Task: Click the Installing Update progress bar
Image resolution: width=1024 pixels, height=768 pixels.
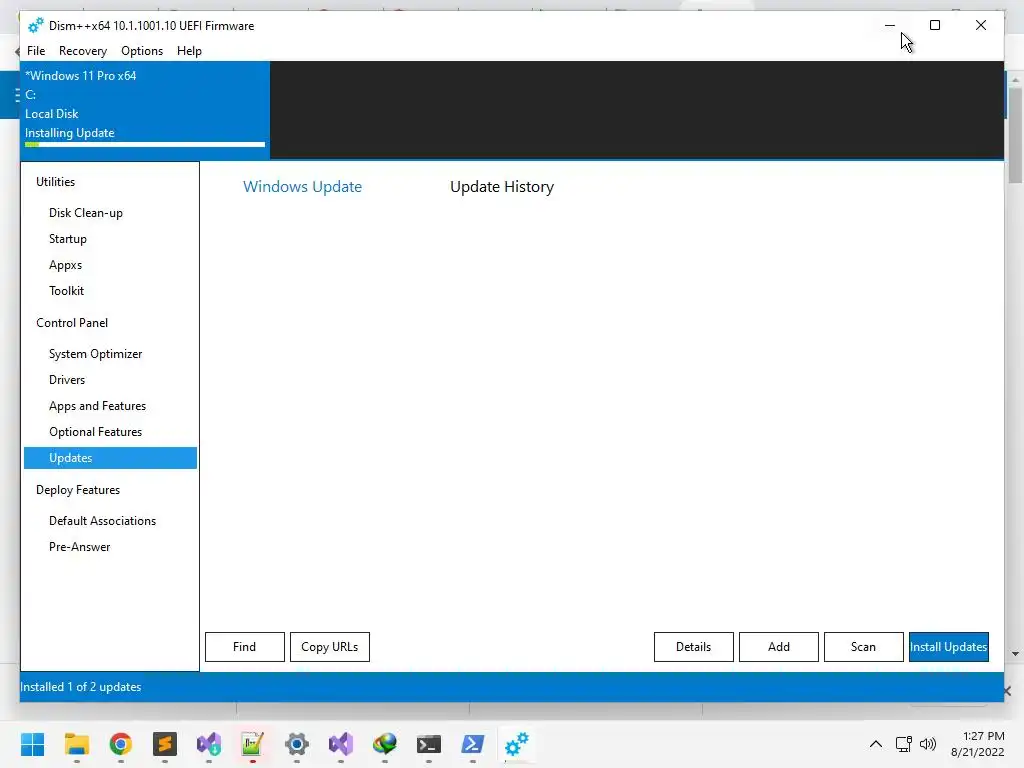Action: tap(145, 144)
